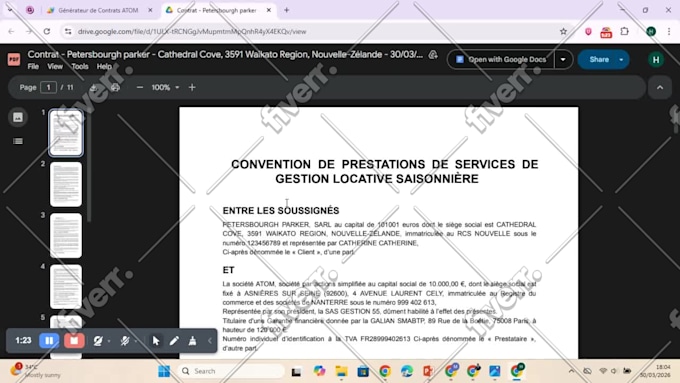Zoom in with the plus icon
The width and height of the screenshot is (680, 383).
click(x=192, y=88)
